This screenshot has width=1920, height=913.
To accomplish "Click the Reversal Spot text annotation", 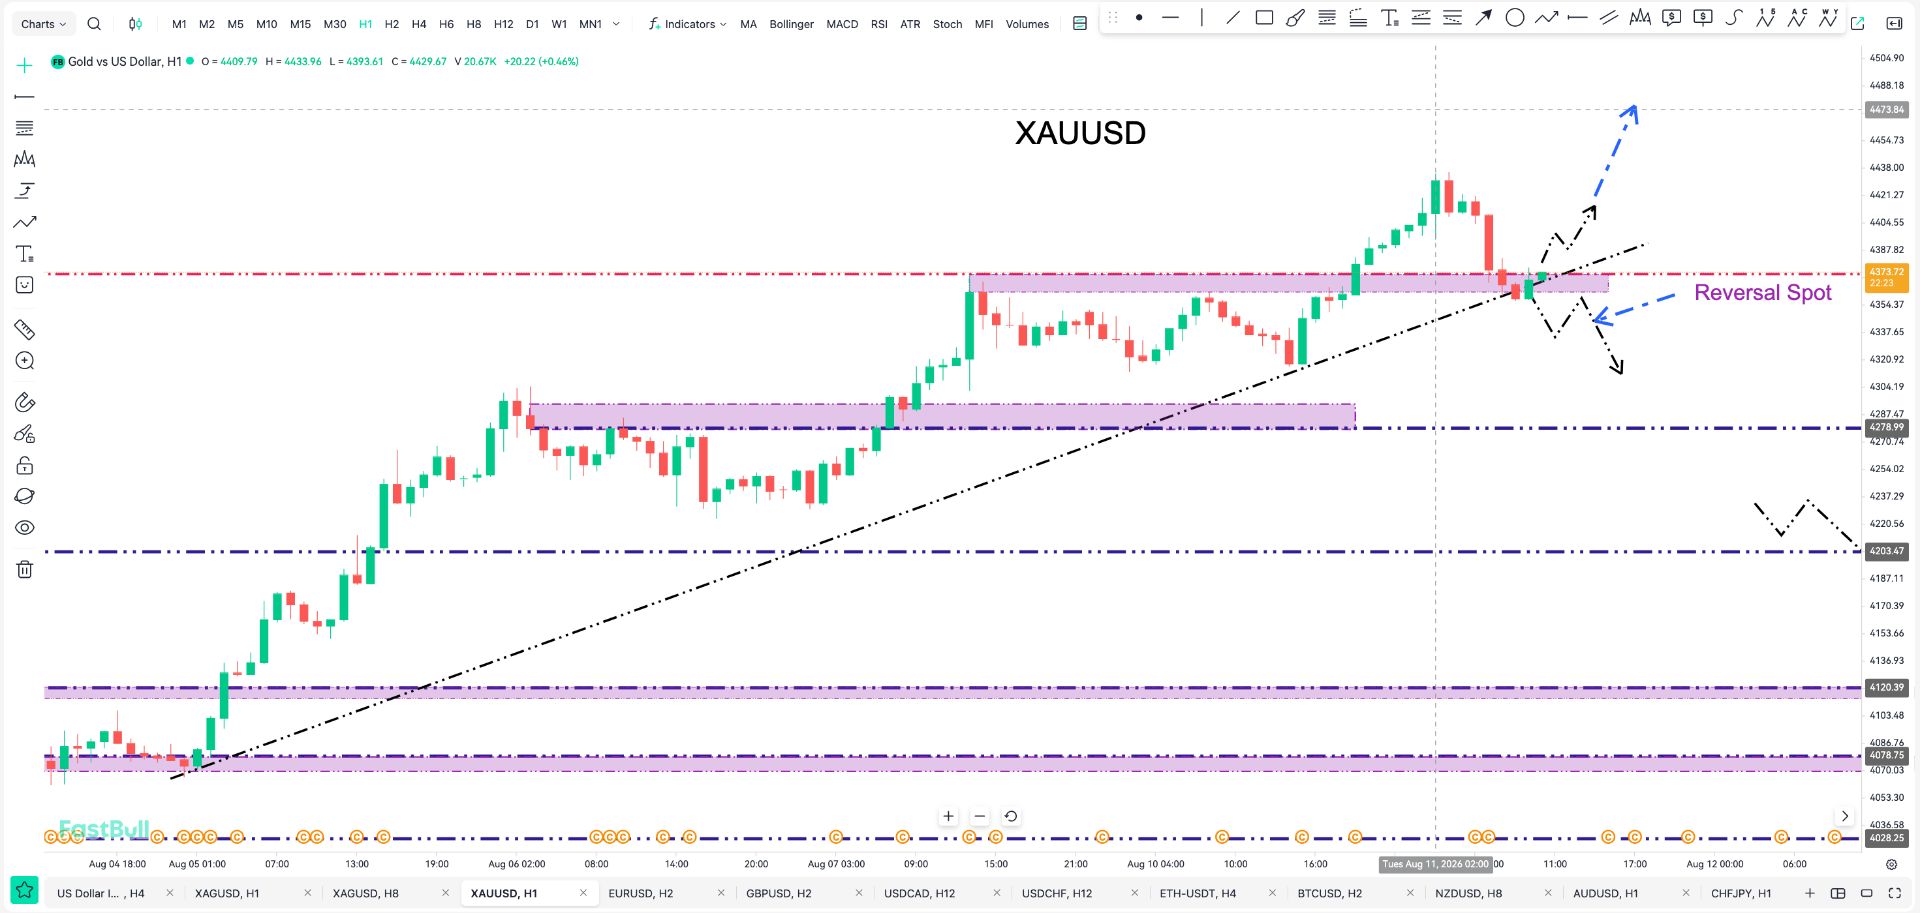I will click(1763, 293).
